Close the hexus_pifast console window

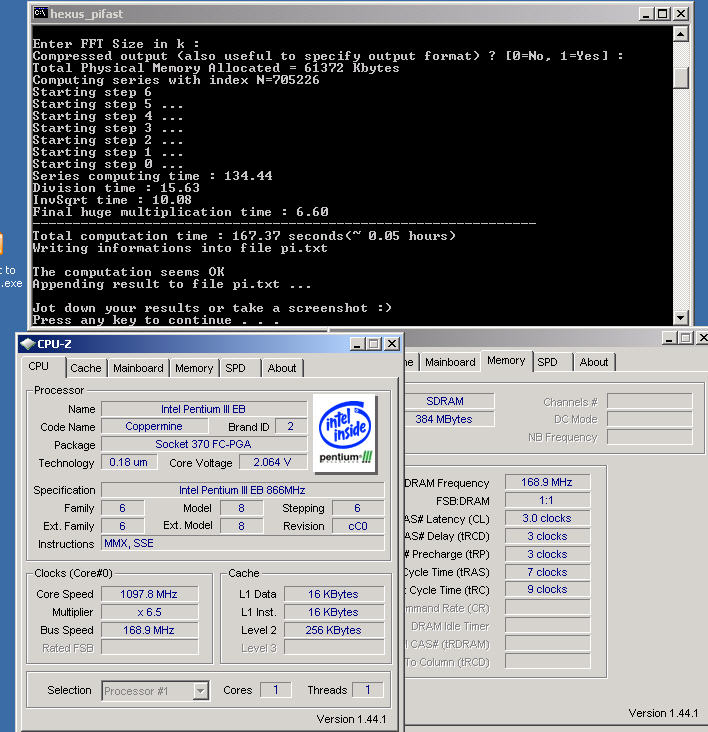click(681, 14)
